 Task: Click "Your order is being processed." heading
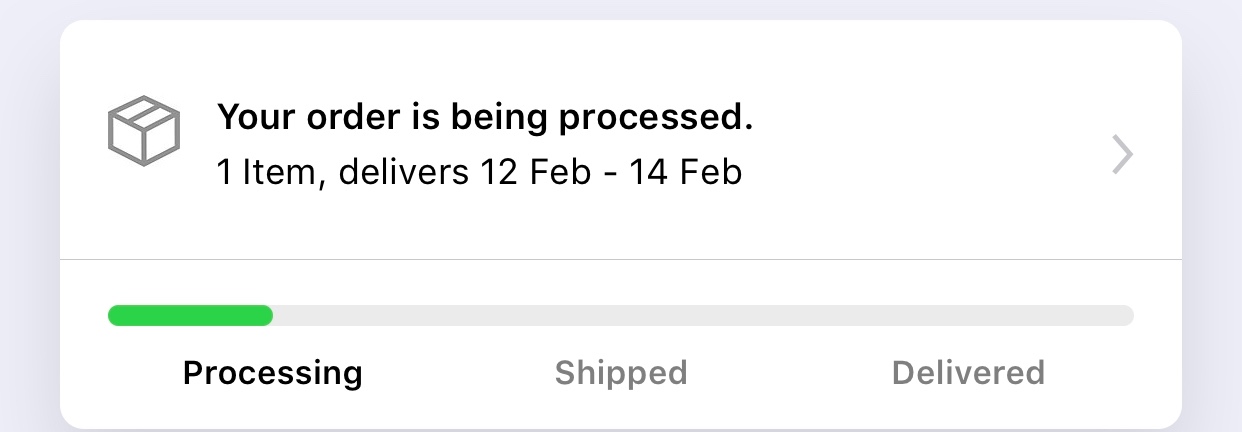[x=484, y=119]
